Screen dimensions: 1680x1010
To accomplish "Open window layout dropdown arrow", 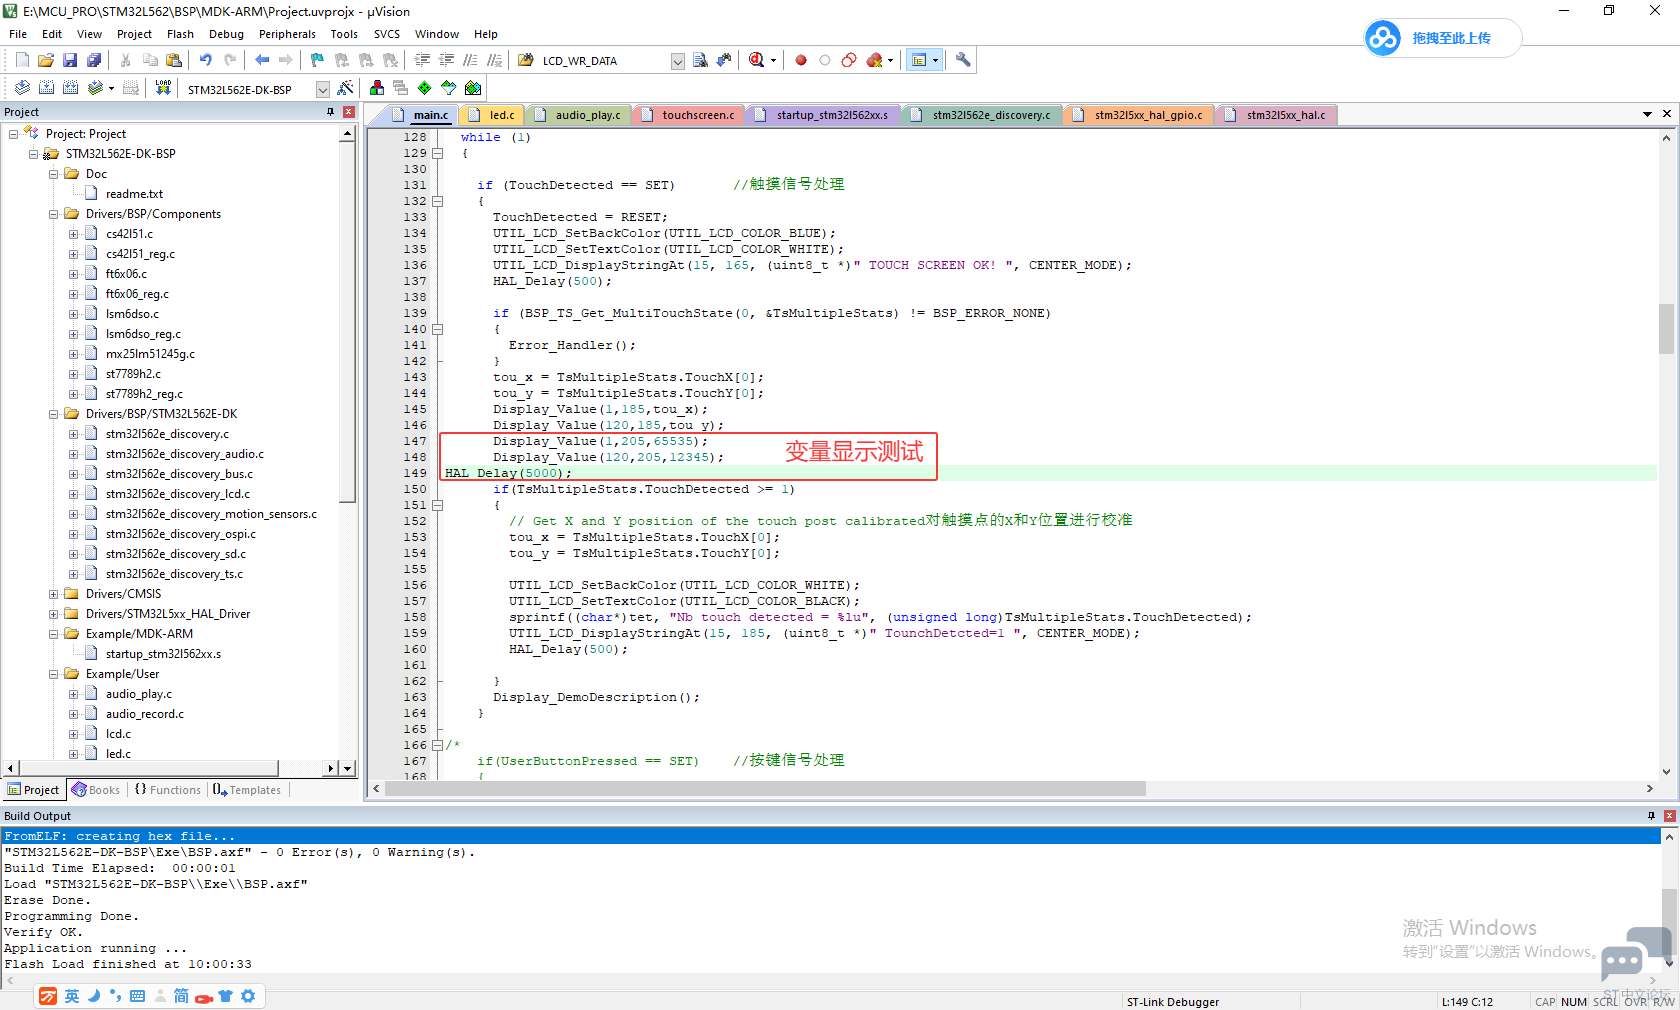I will pyautogui.click(x=936, y=61).
